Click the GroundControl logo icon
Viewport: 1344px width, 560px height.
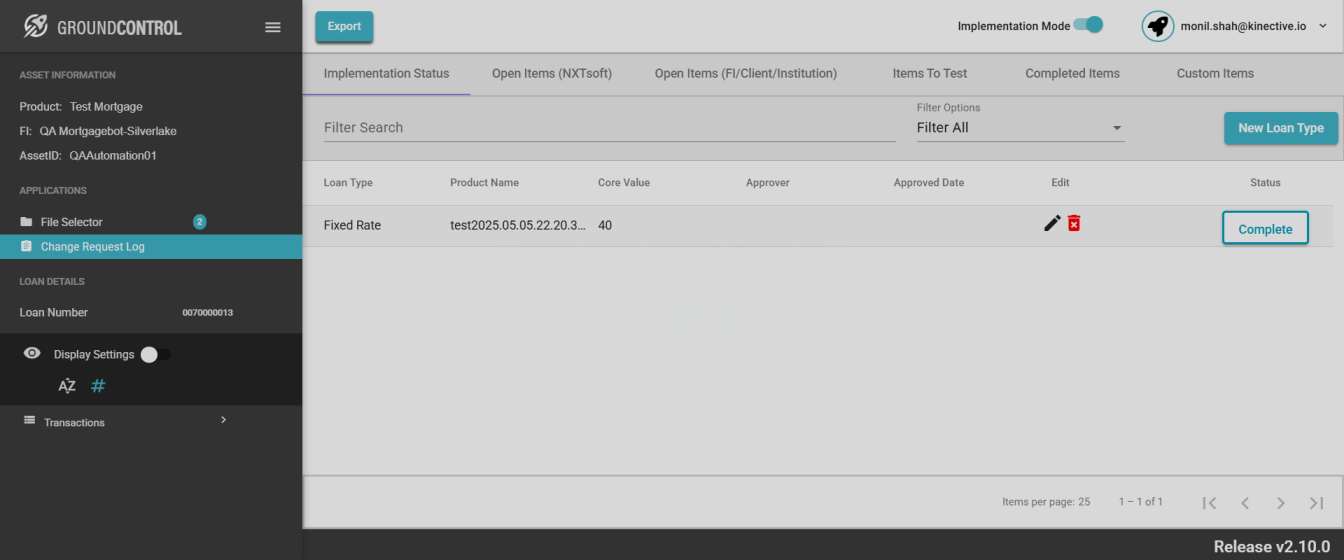[36, 27]
